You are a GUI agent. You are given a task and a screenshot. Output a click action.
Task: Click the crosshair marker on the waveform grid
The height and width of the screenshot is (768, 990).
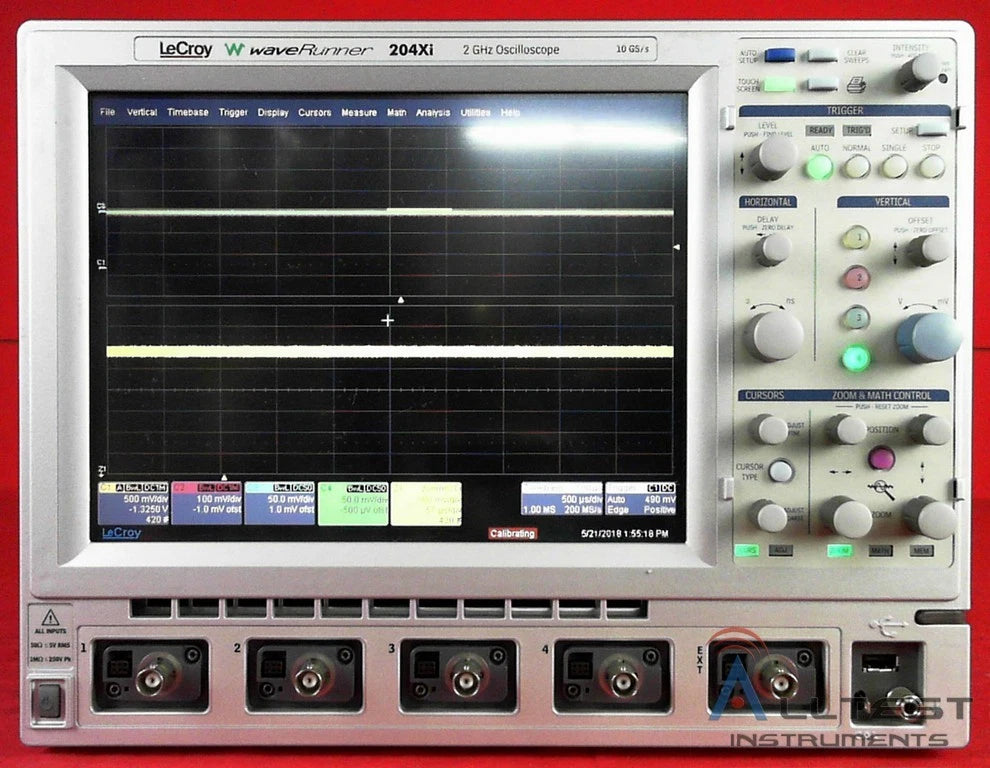[388, 320]
